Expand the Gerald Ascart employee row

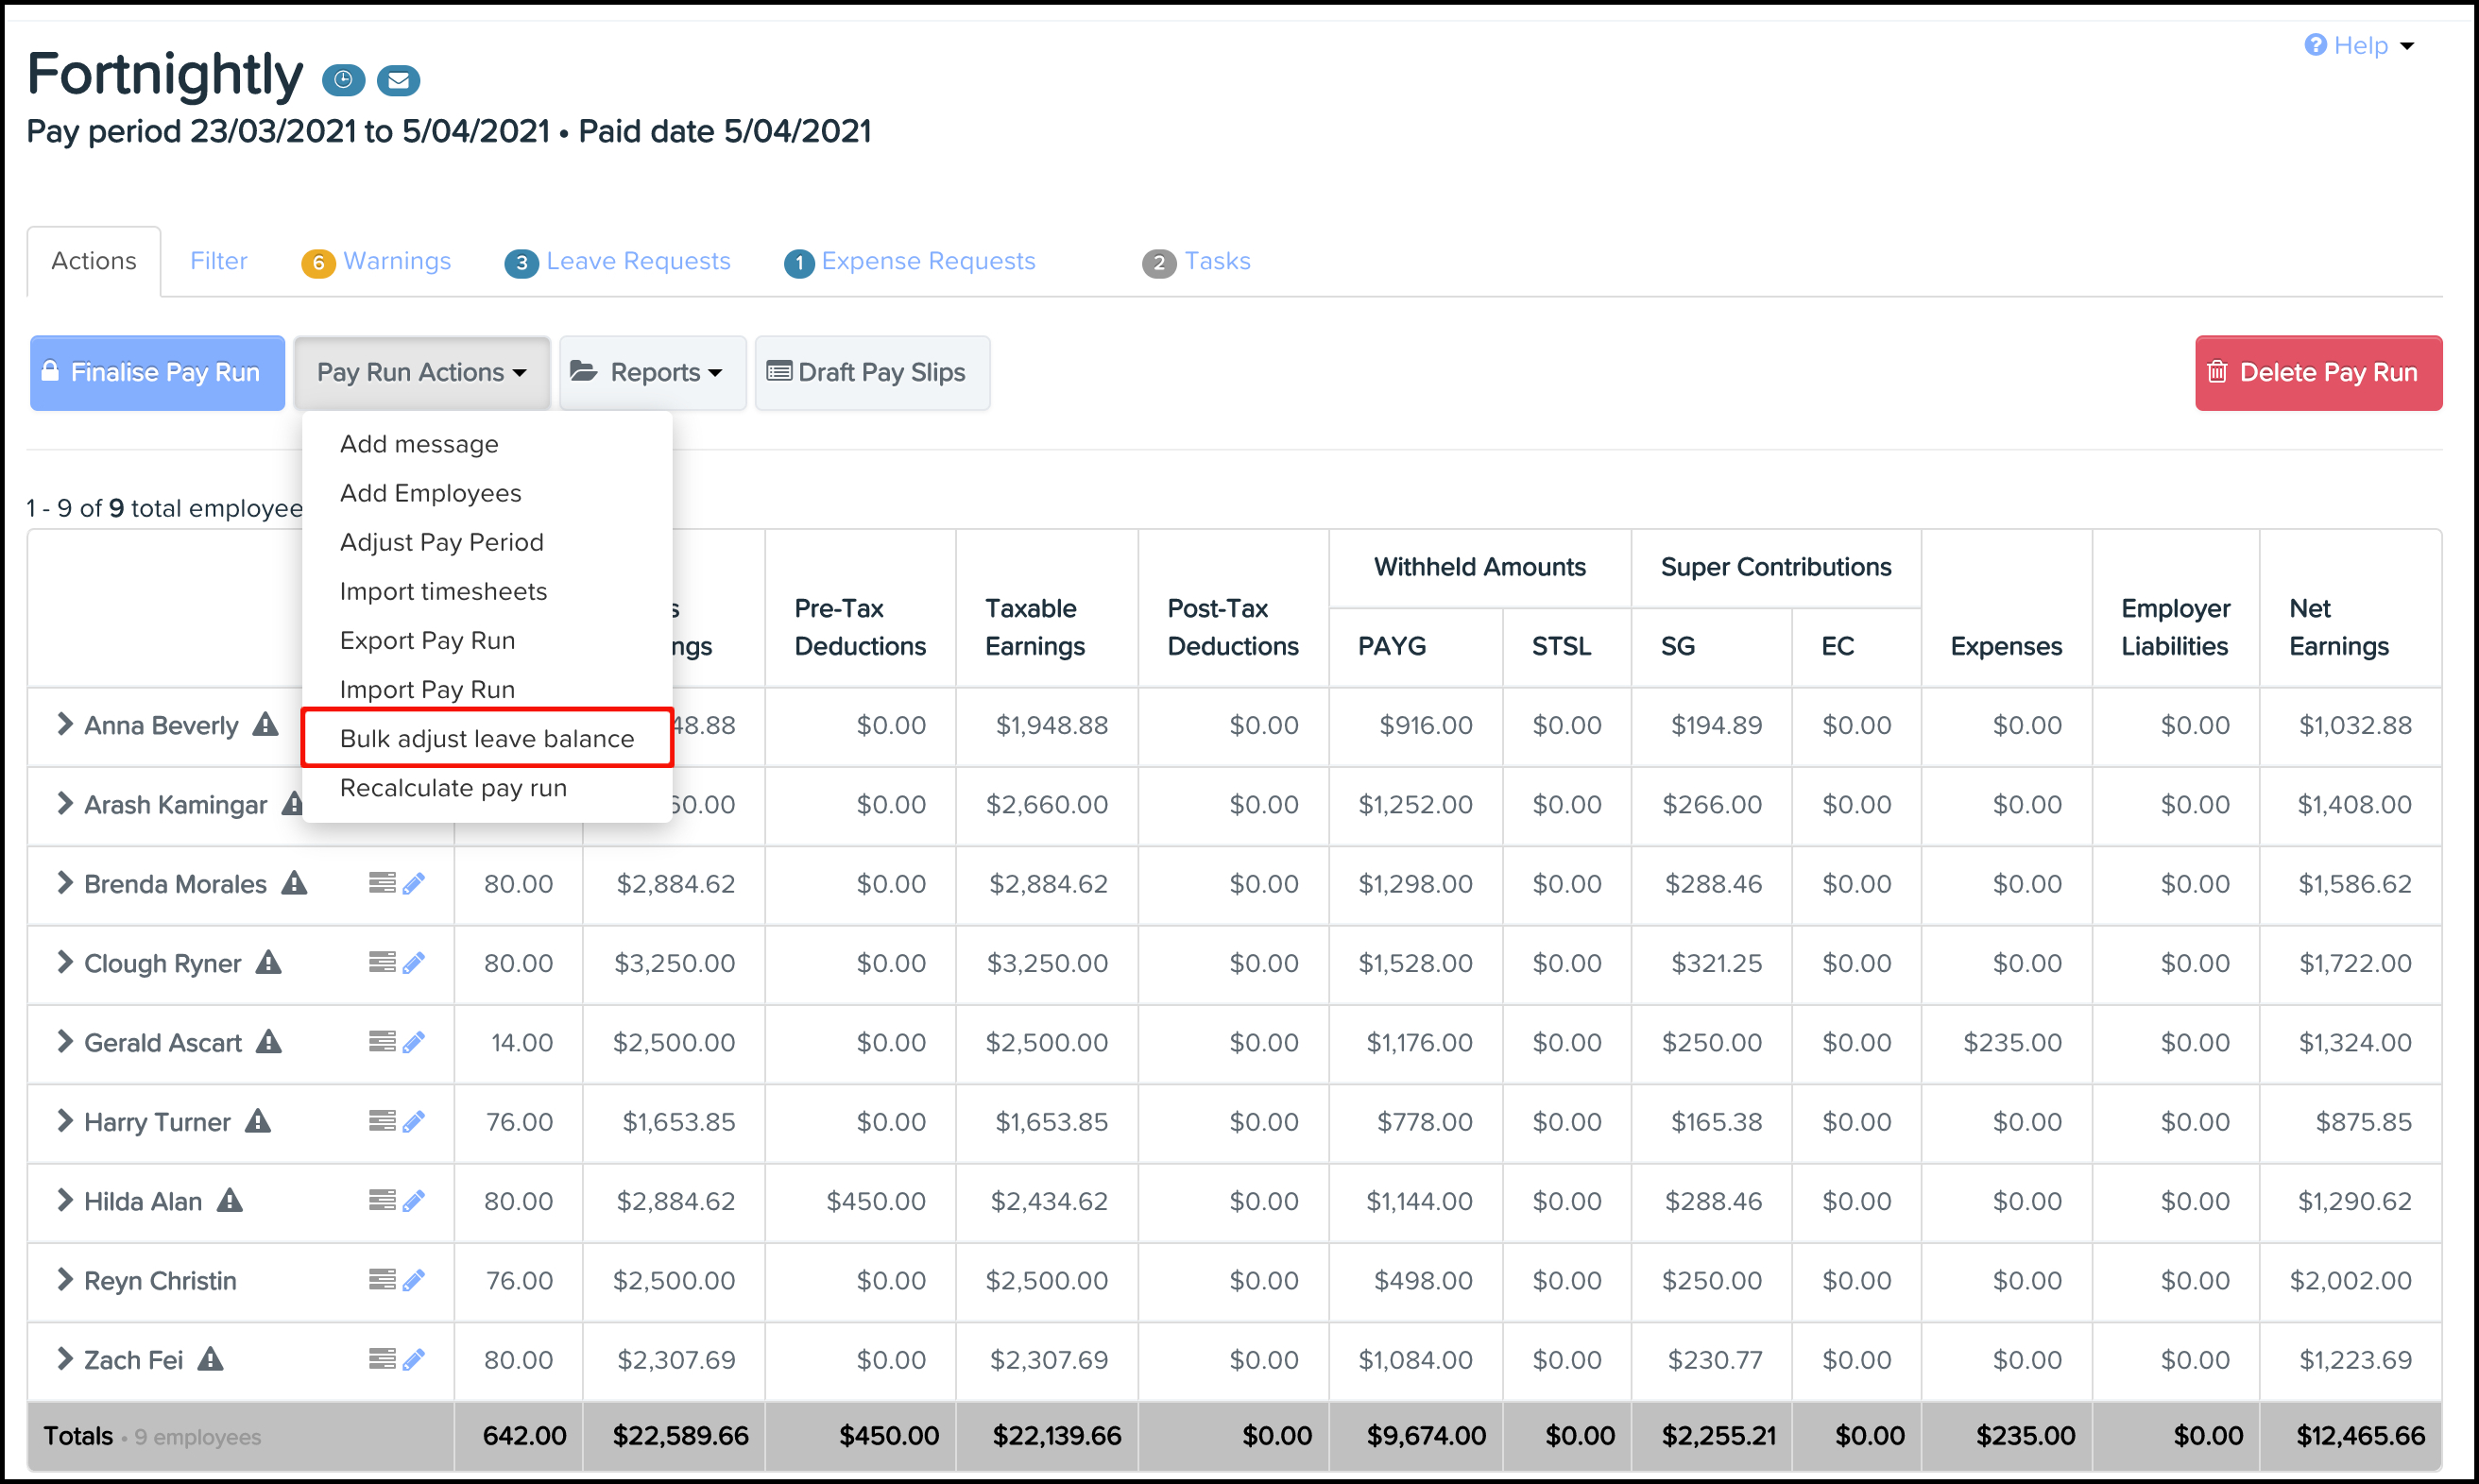(x=65, y=1041)
